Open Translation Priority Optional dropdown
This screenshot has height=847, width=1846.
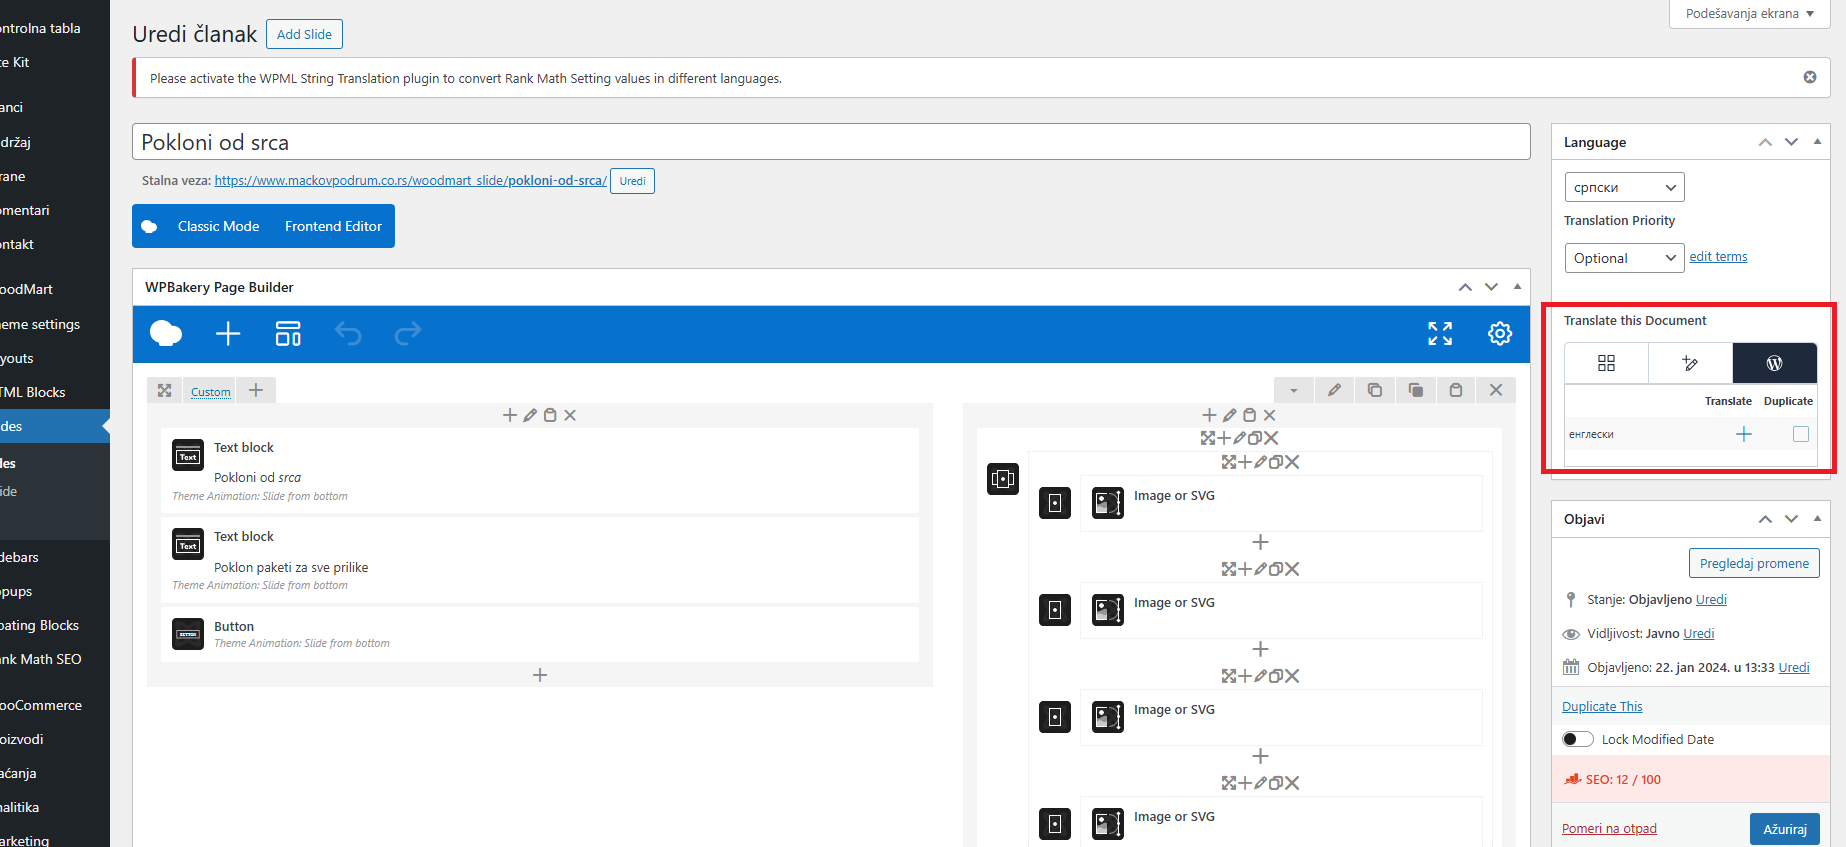tap(1624, 258)
